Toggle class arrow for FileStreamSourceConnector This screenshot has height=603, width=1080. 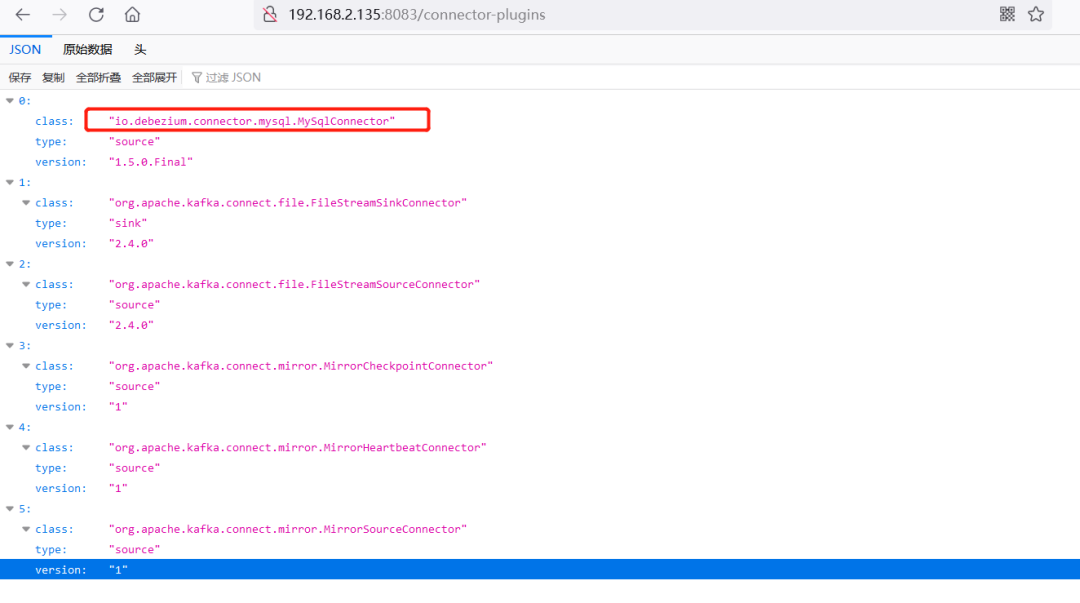click(26, 285)
